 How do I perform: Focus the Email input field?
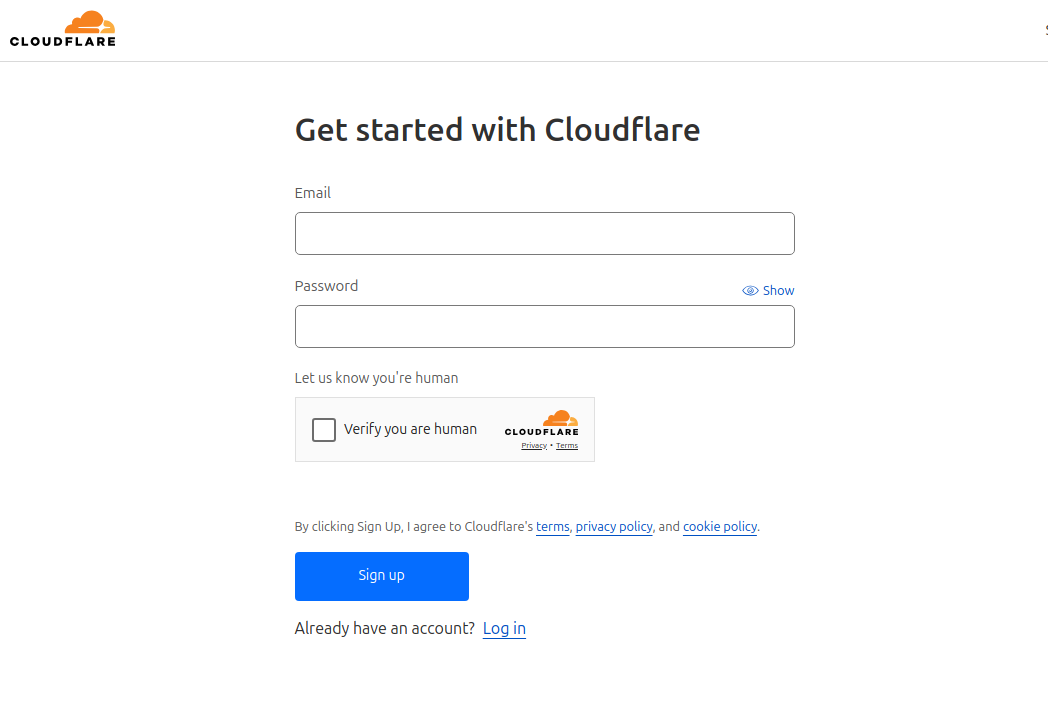[544, 234]
